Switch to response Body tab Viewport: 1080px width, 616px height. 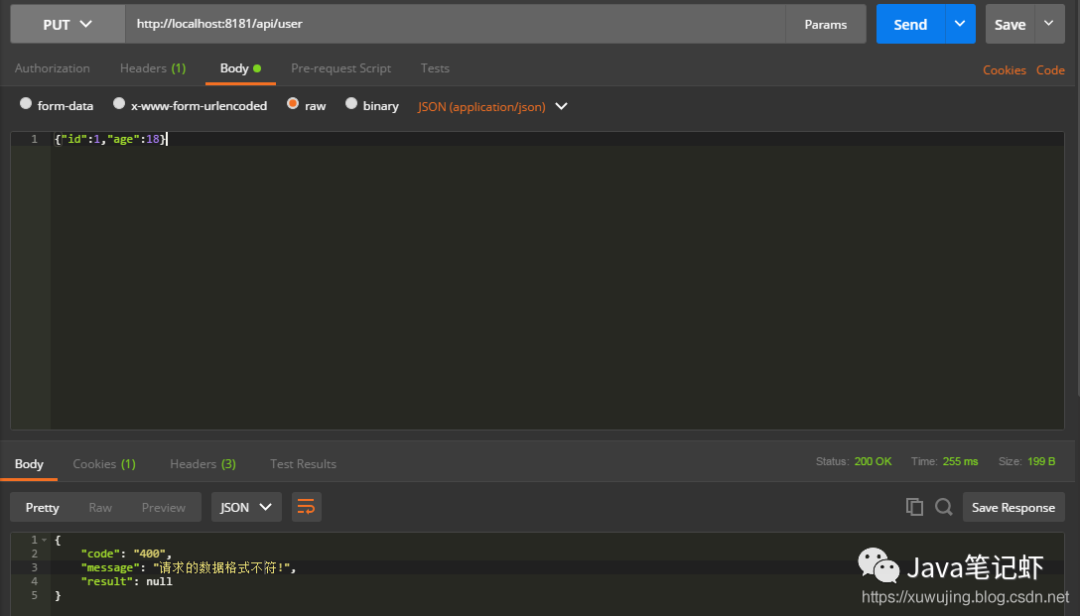pyautogui.click(x=29, y=464)
